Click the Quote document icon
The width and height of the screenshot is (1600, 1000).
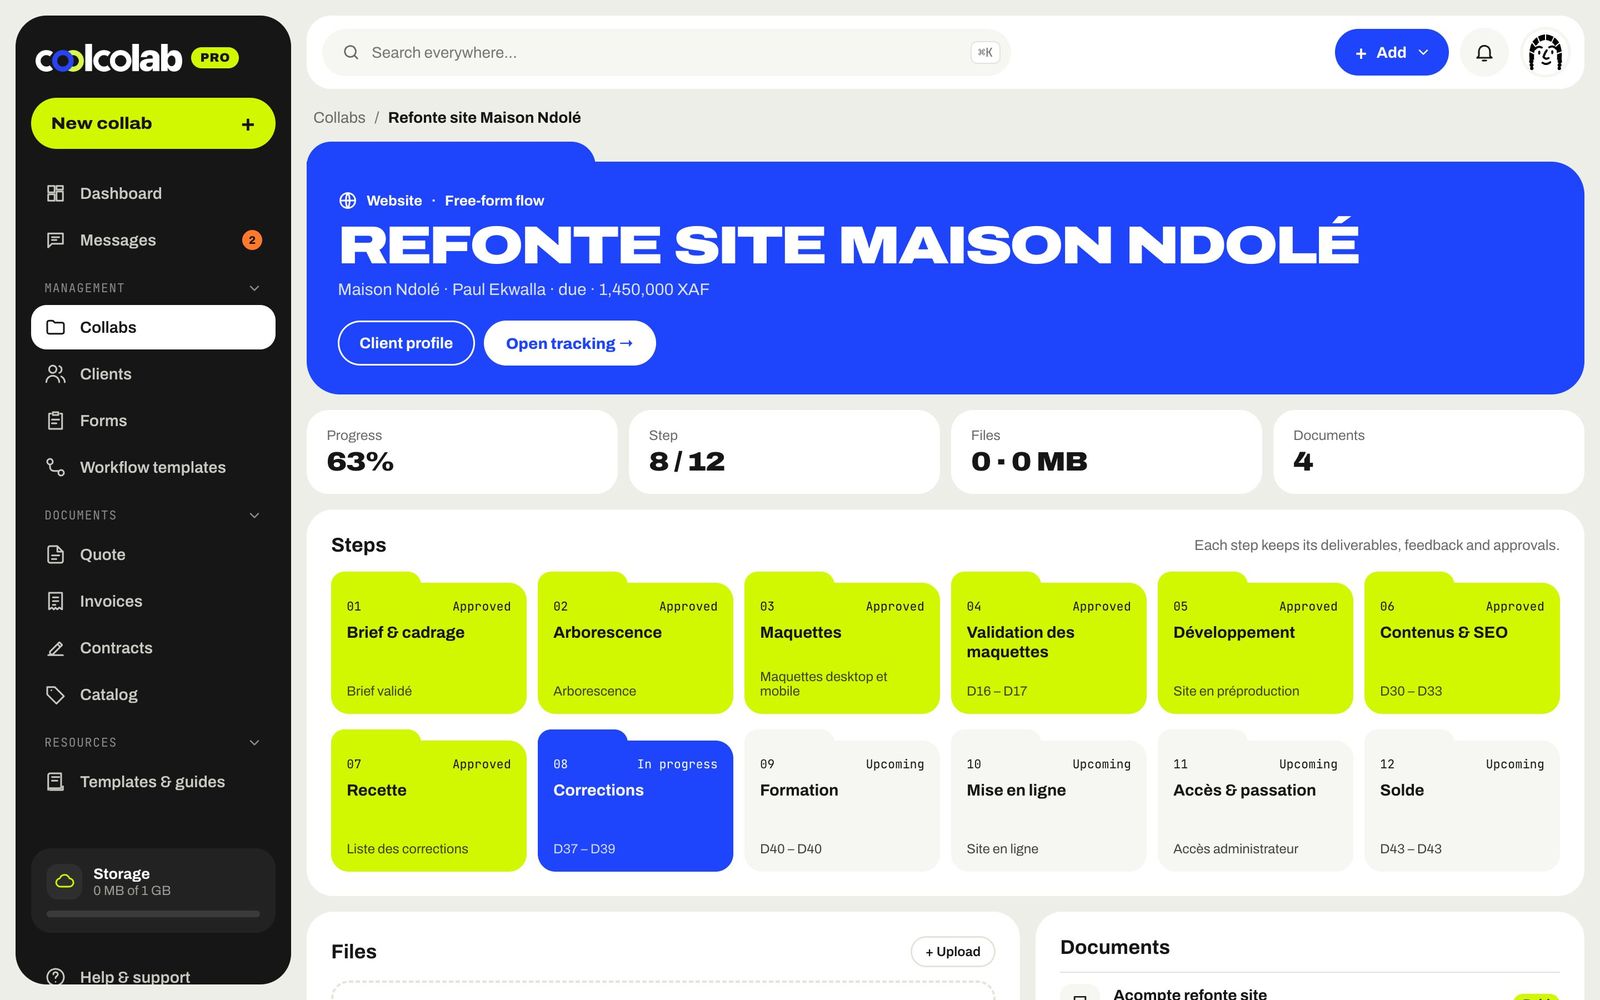tap(56, 555)
